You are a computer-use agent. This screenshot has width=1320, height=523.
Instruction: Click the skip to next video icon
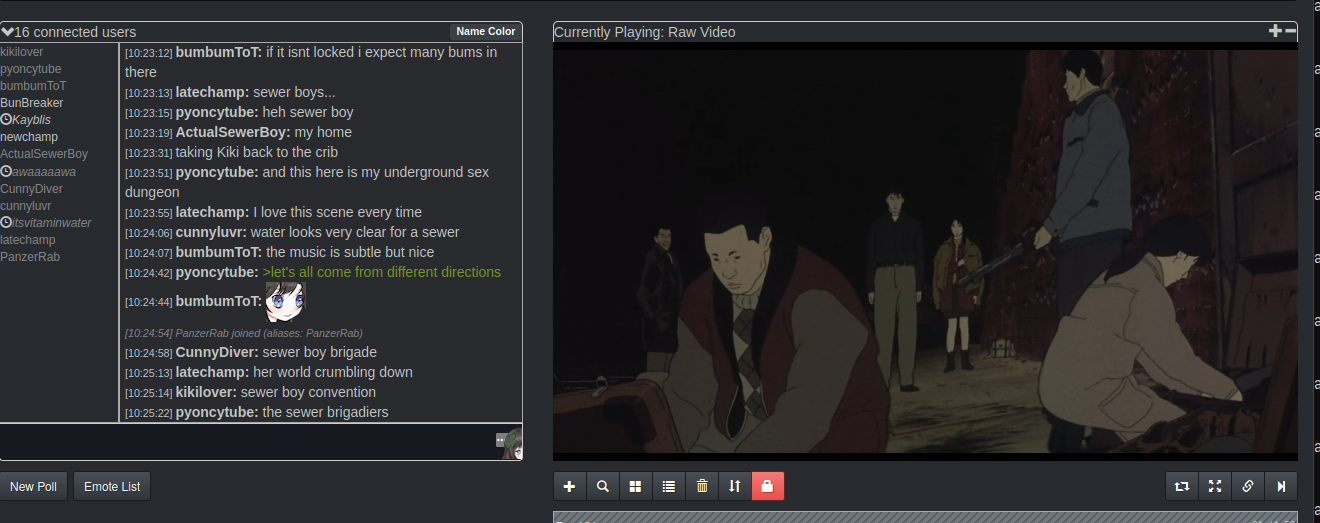(x=1281, y=486)
